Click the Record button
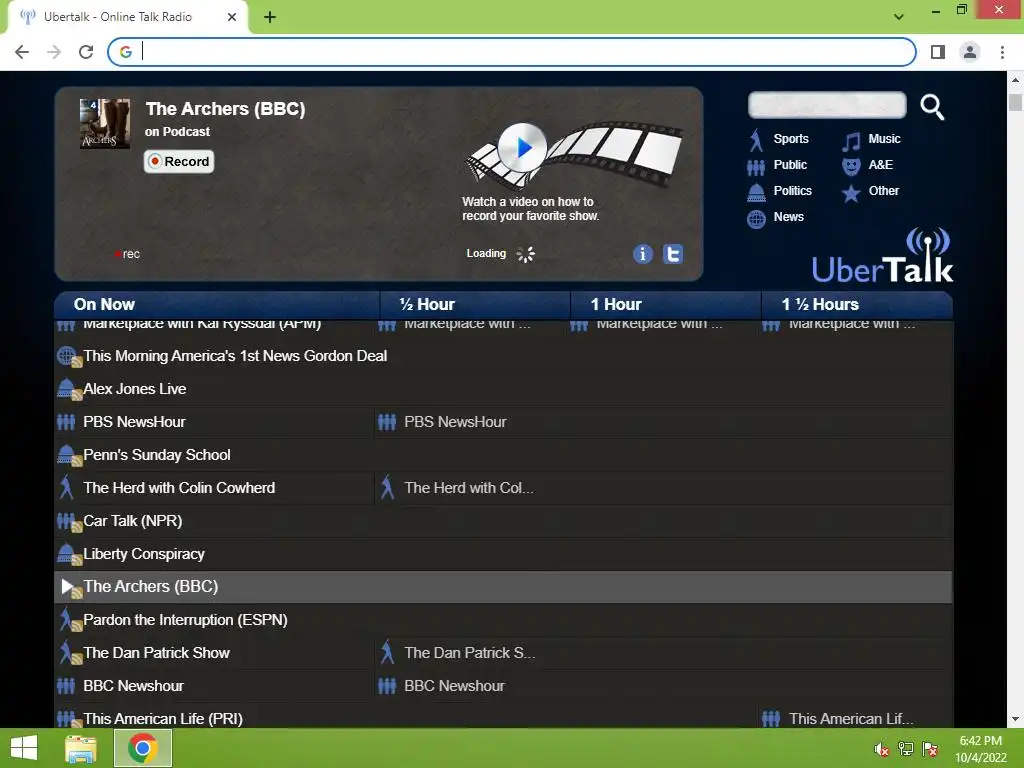 pyautogui.click(x=179, y=161)
